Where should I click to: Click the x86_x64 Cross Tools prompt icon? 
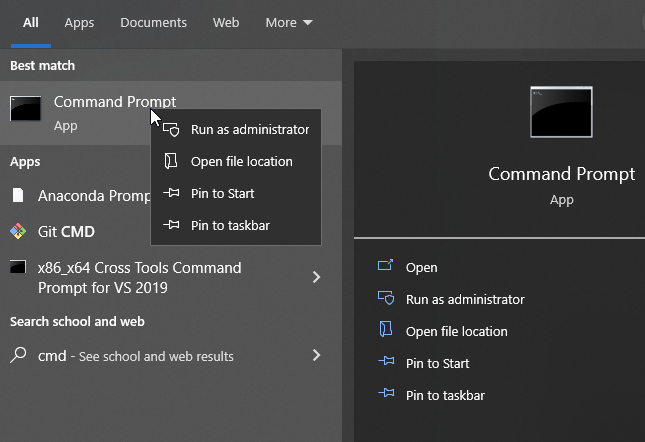point(18,268)
